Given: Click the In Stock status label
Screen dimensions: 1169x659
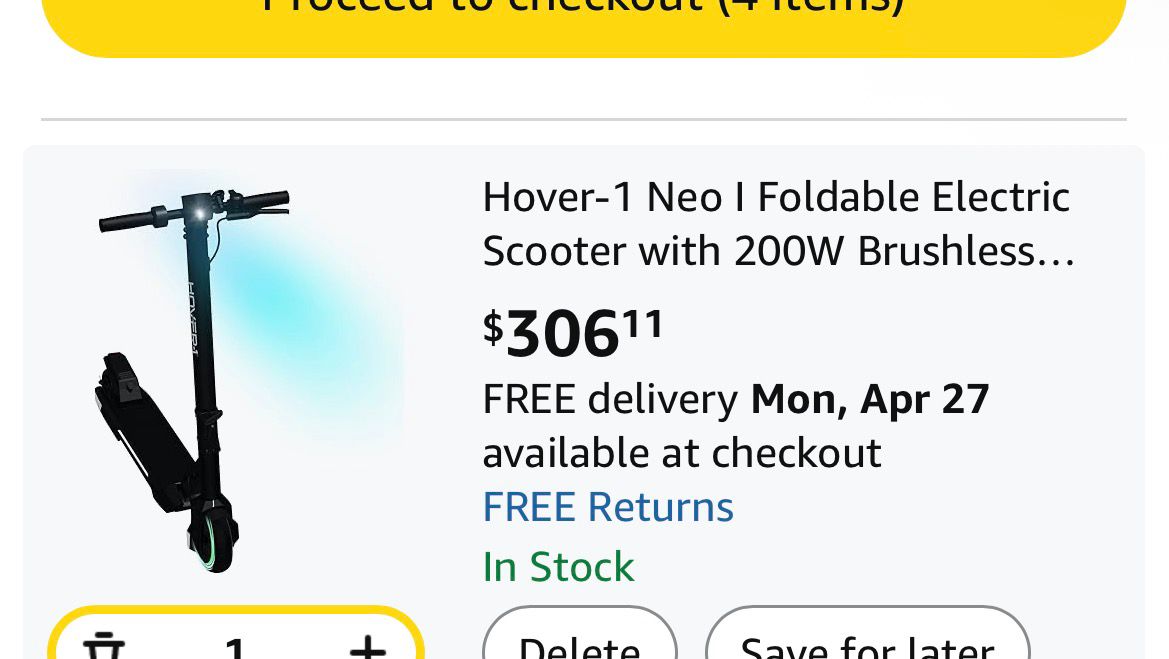Looking at the screenshot, I should pos(558,567).
